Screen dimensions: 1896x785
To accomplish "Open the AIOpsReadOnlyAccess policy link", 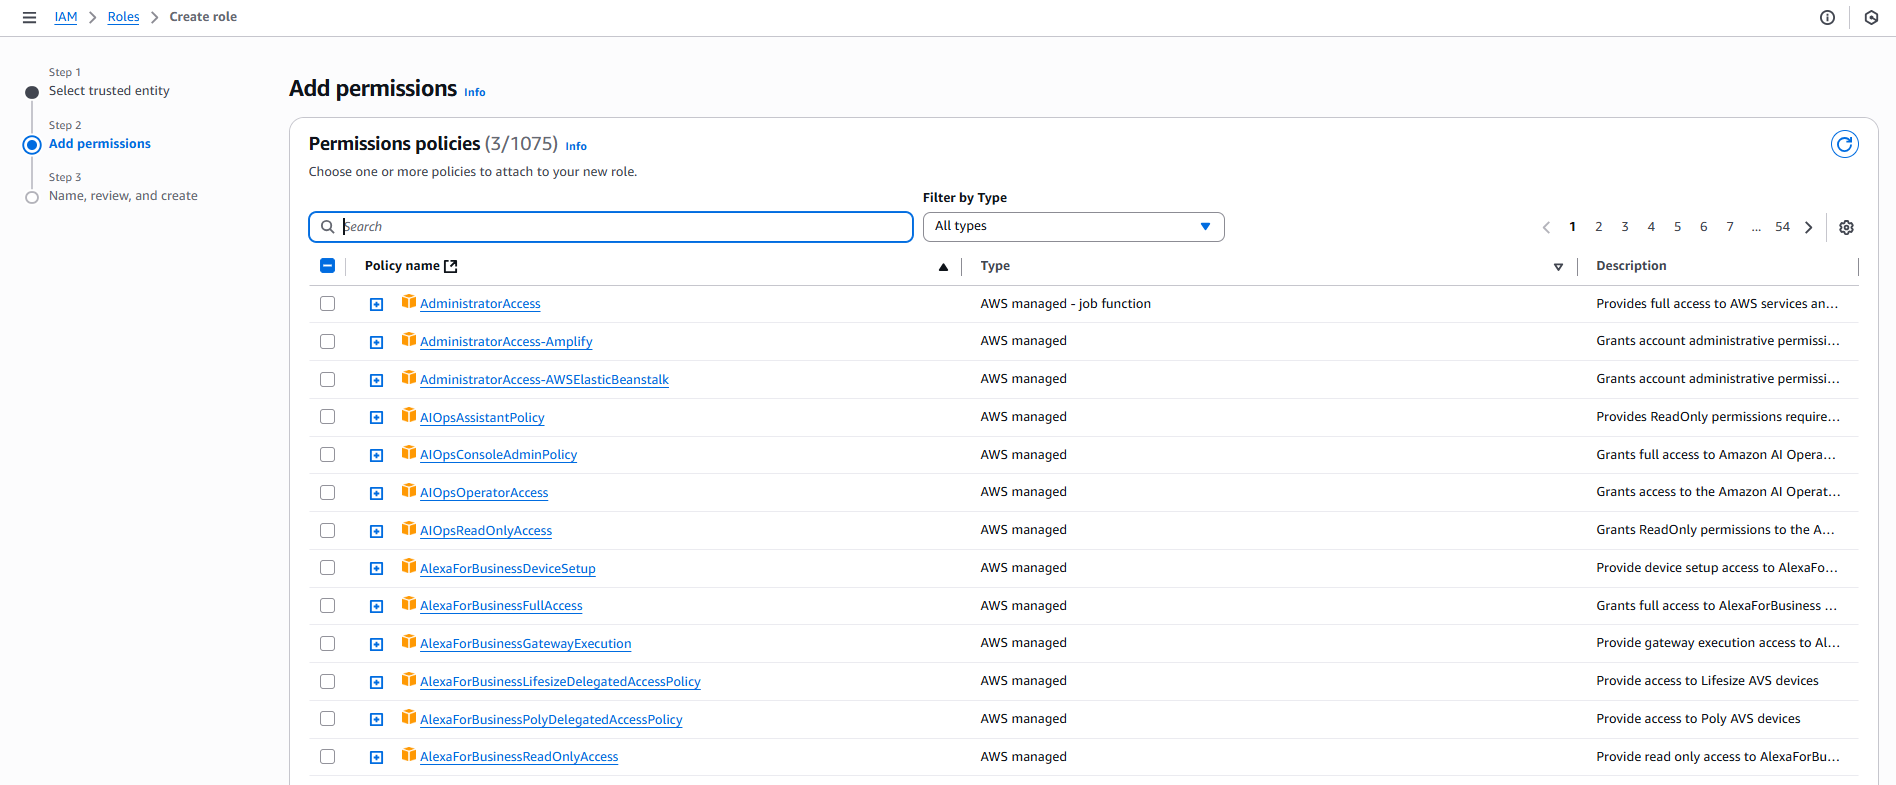I will (x=485, y=531).
